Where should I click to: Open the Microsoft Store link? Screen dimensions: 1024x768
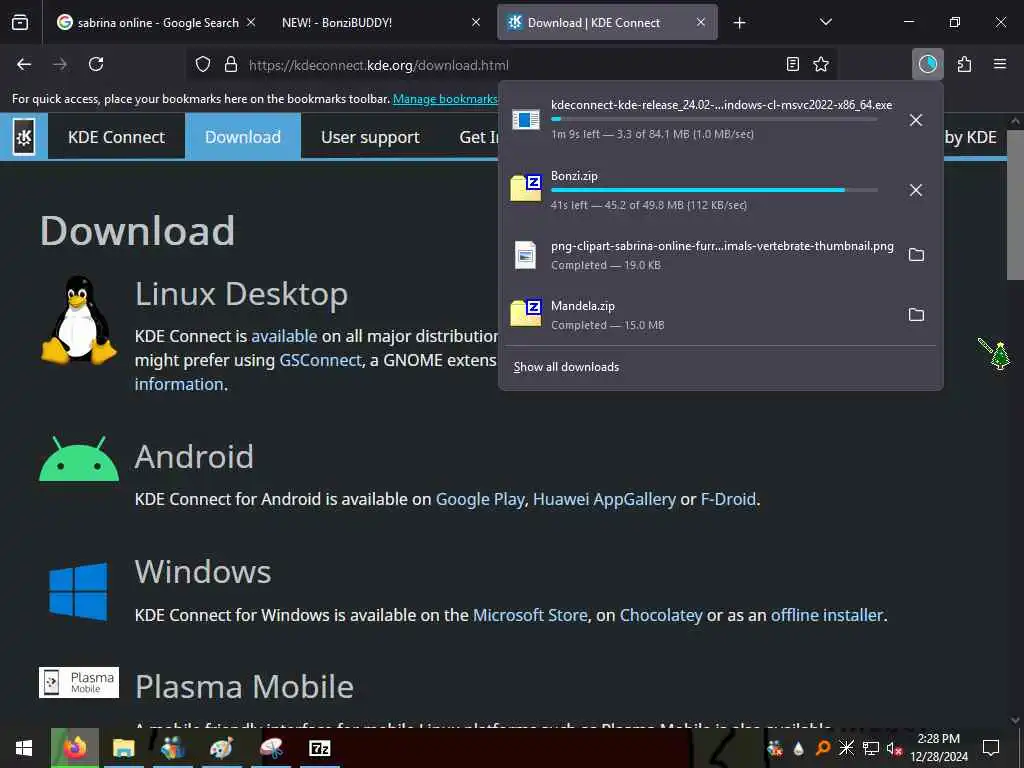[530, 615]
